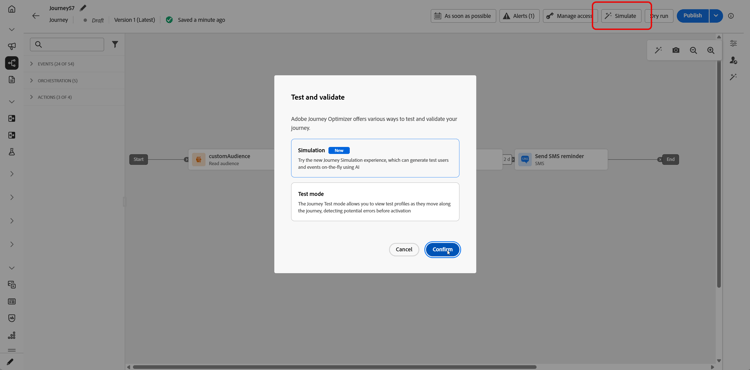Select the customAudience Read audience node
Screen dimensions: 750x370
pyautogui.click(x=232, y=159)
